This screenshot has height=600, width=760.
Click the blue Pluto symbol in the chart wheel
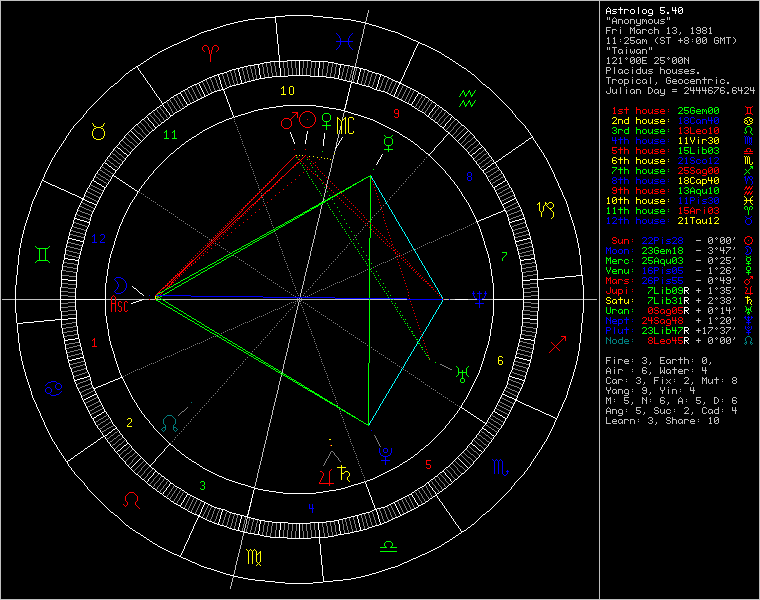coord(385,455)
